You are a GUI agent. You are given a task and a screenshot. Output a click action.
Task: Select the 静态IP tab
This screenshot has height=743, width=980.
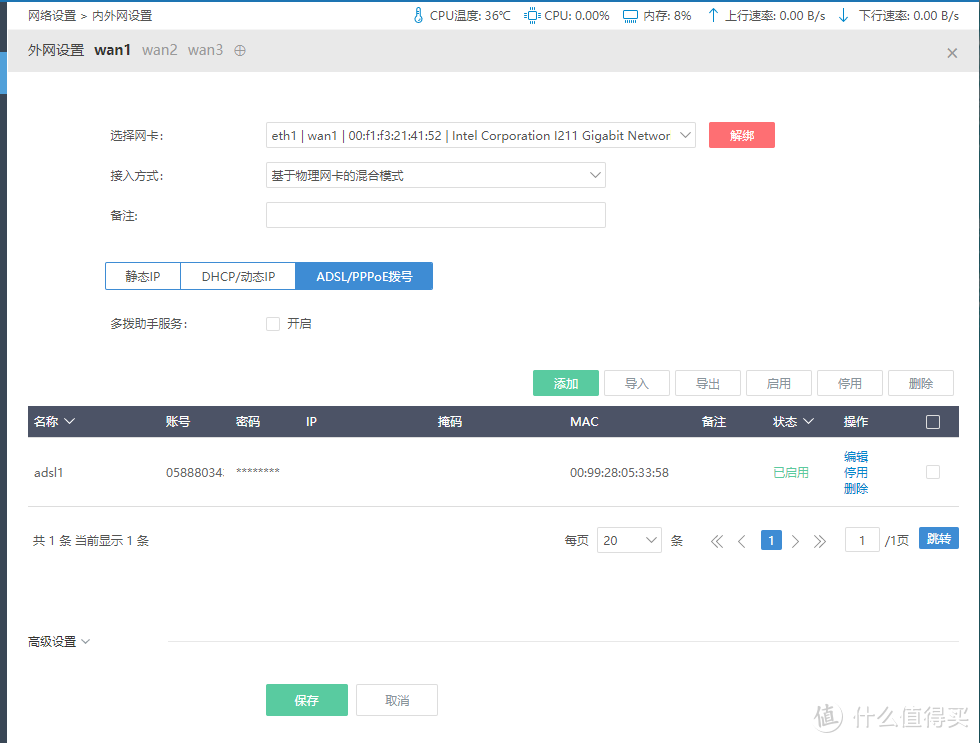coord(142,276)
